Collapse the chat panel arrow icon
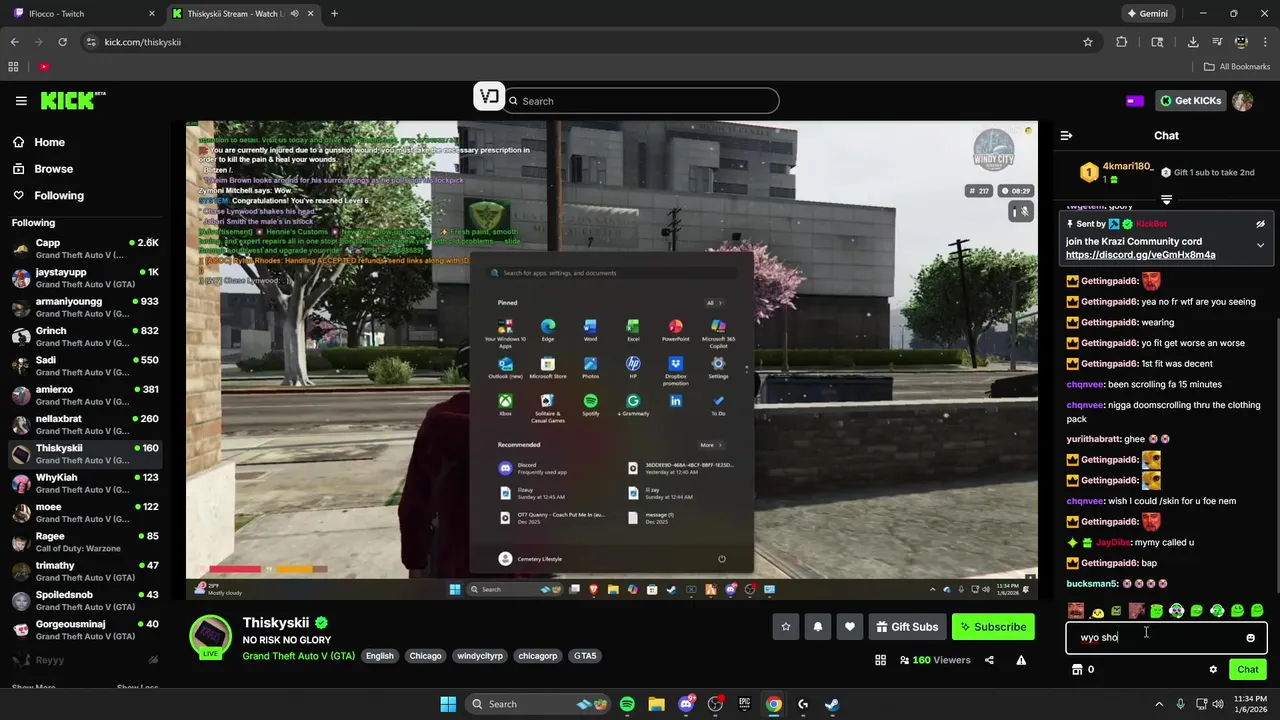 pos(1066,135)
